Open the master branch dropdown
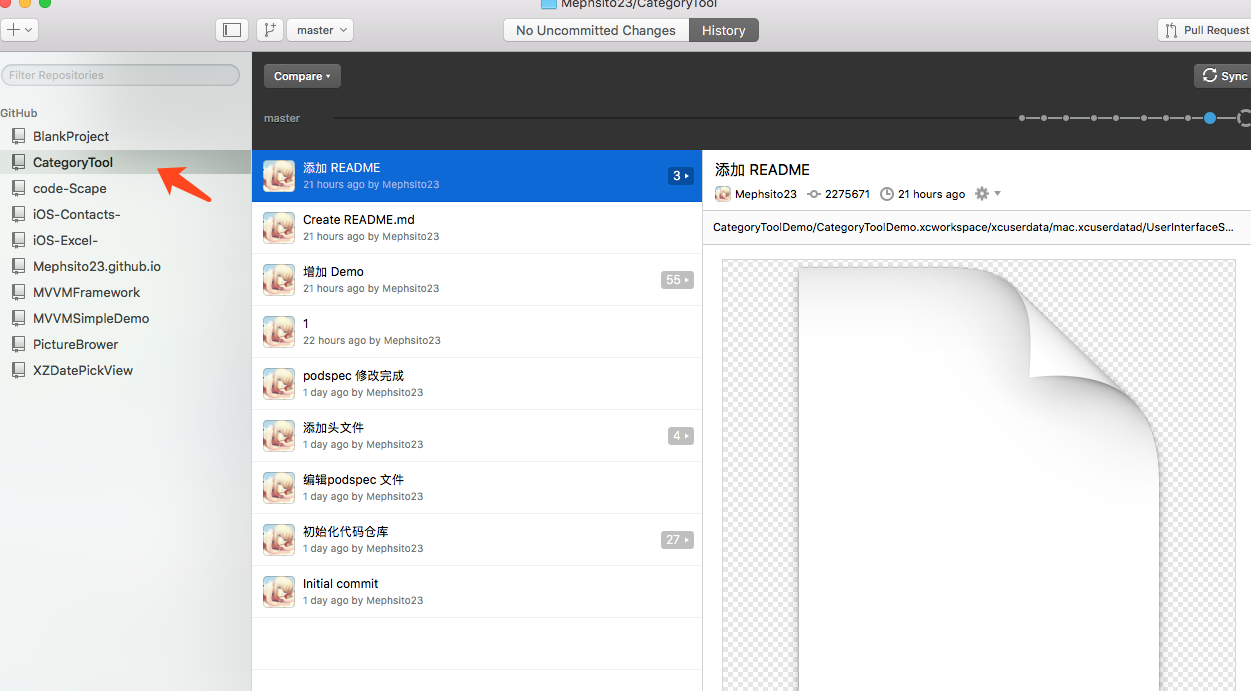Viewport: 1251px width, 691px height. tap(320, 30)
